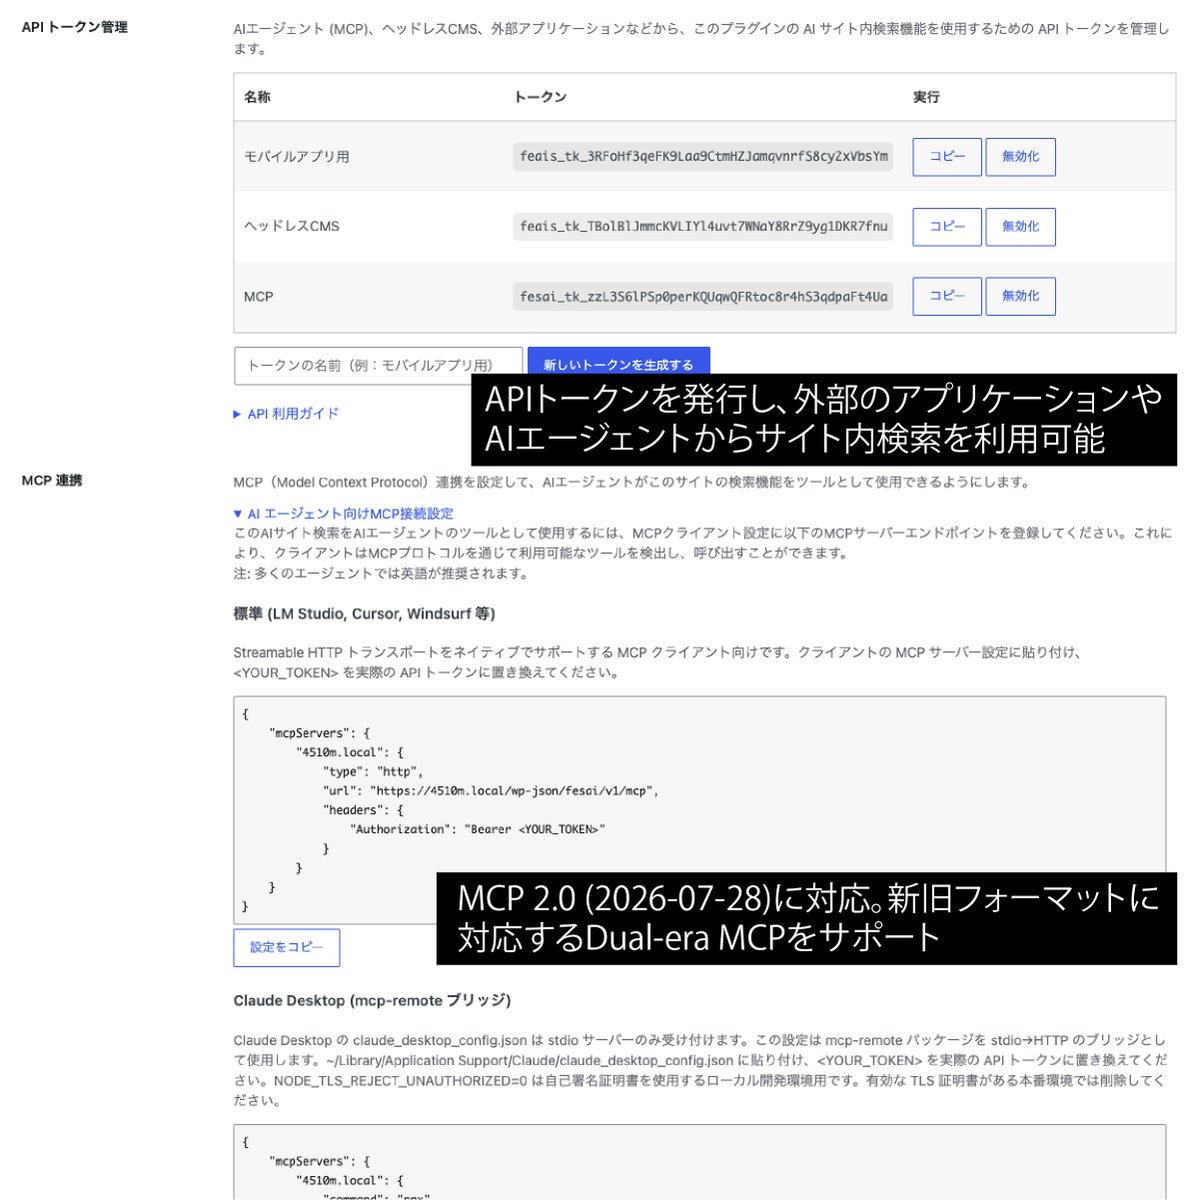Click the ヘッドレスCMS name cell
This screenshot has height=1200, width=1200.
coord(292,227)
